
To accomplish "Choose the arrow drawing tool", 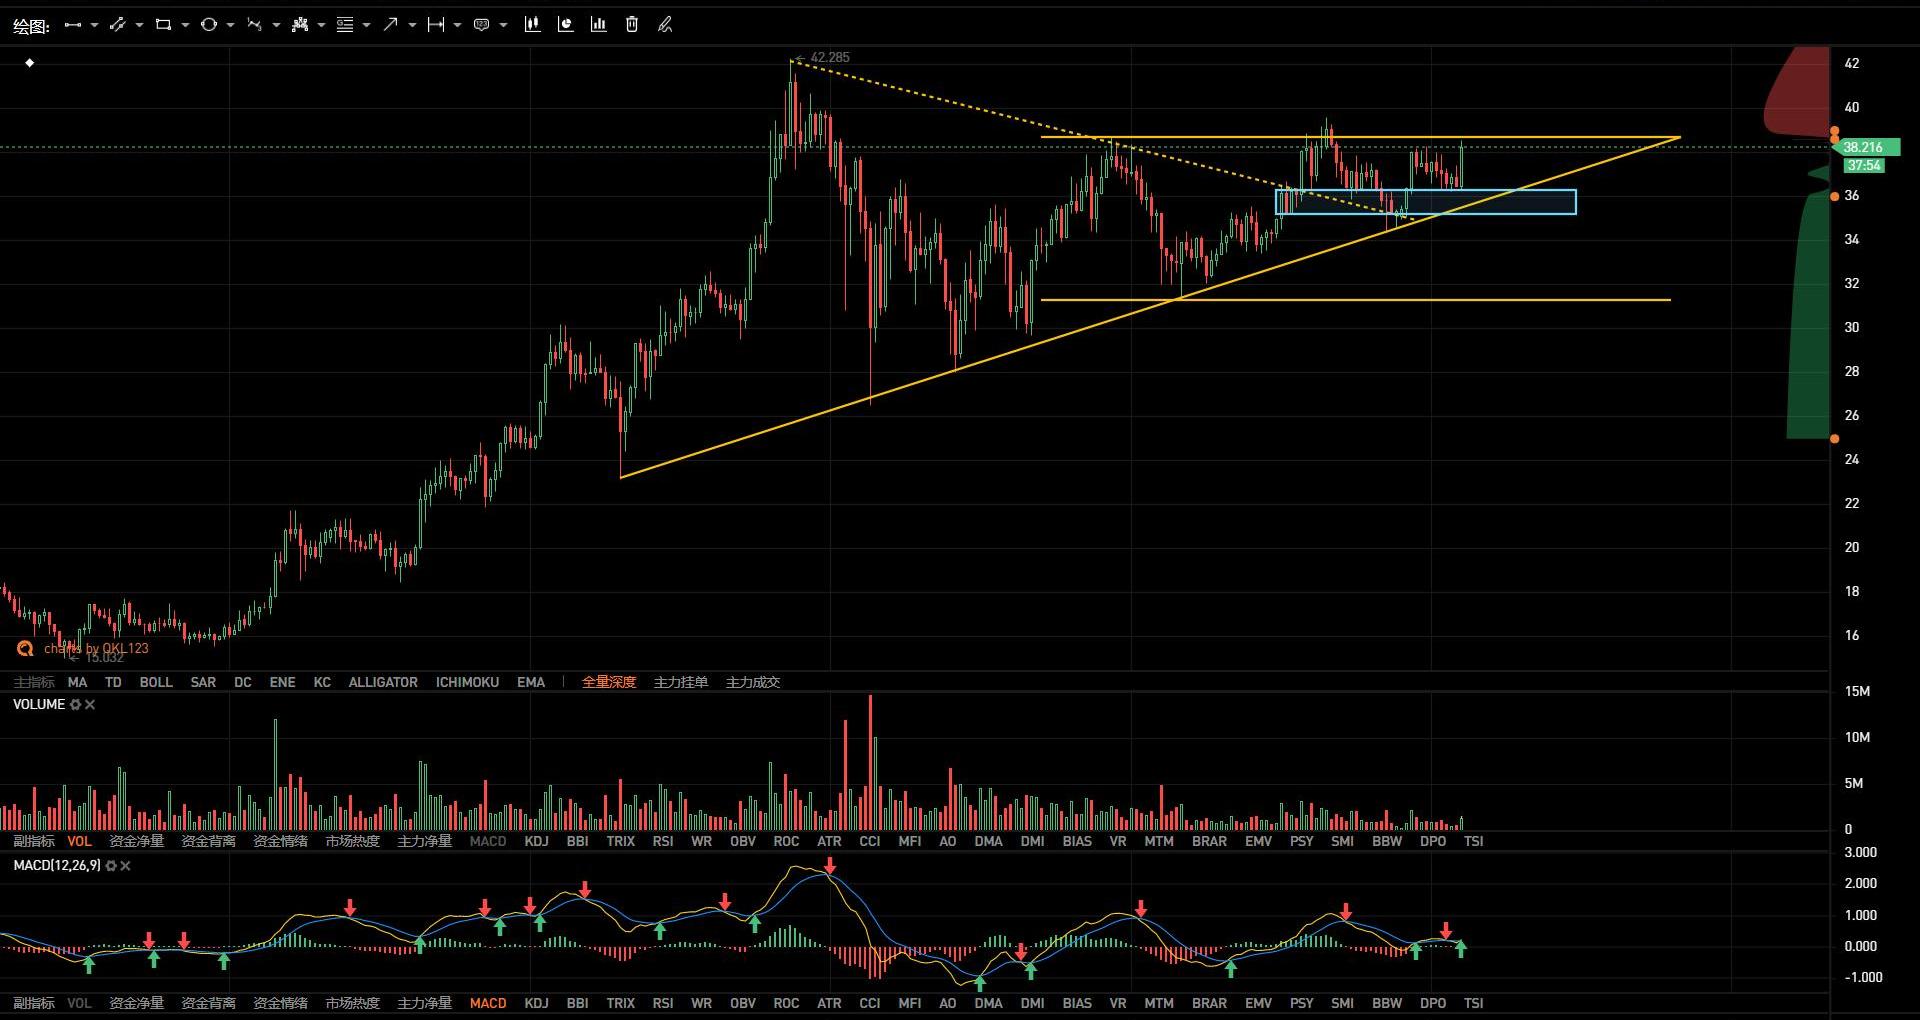I will (390, 25).
